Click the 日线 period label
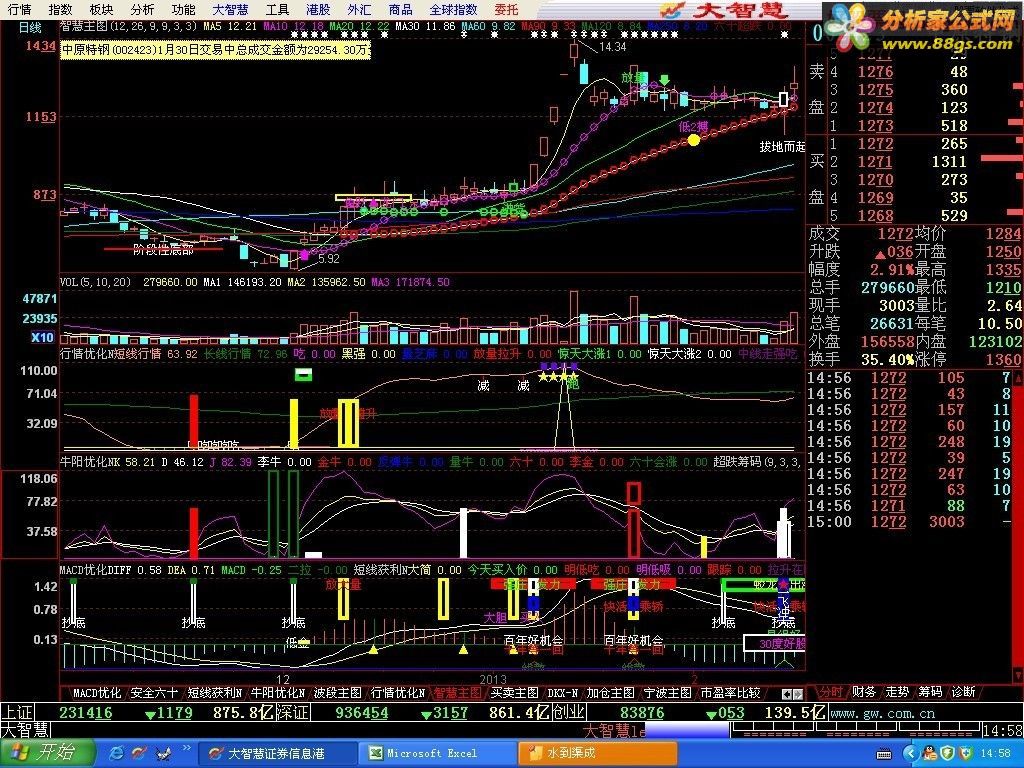Image resolution: width=1024 pixels, height=768 pixels. pyautogui.click(x=30, y=27)
